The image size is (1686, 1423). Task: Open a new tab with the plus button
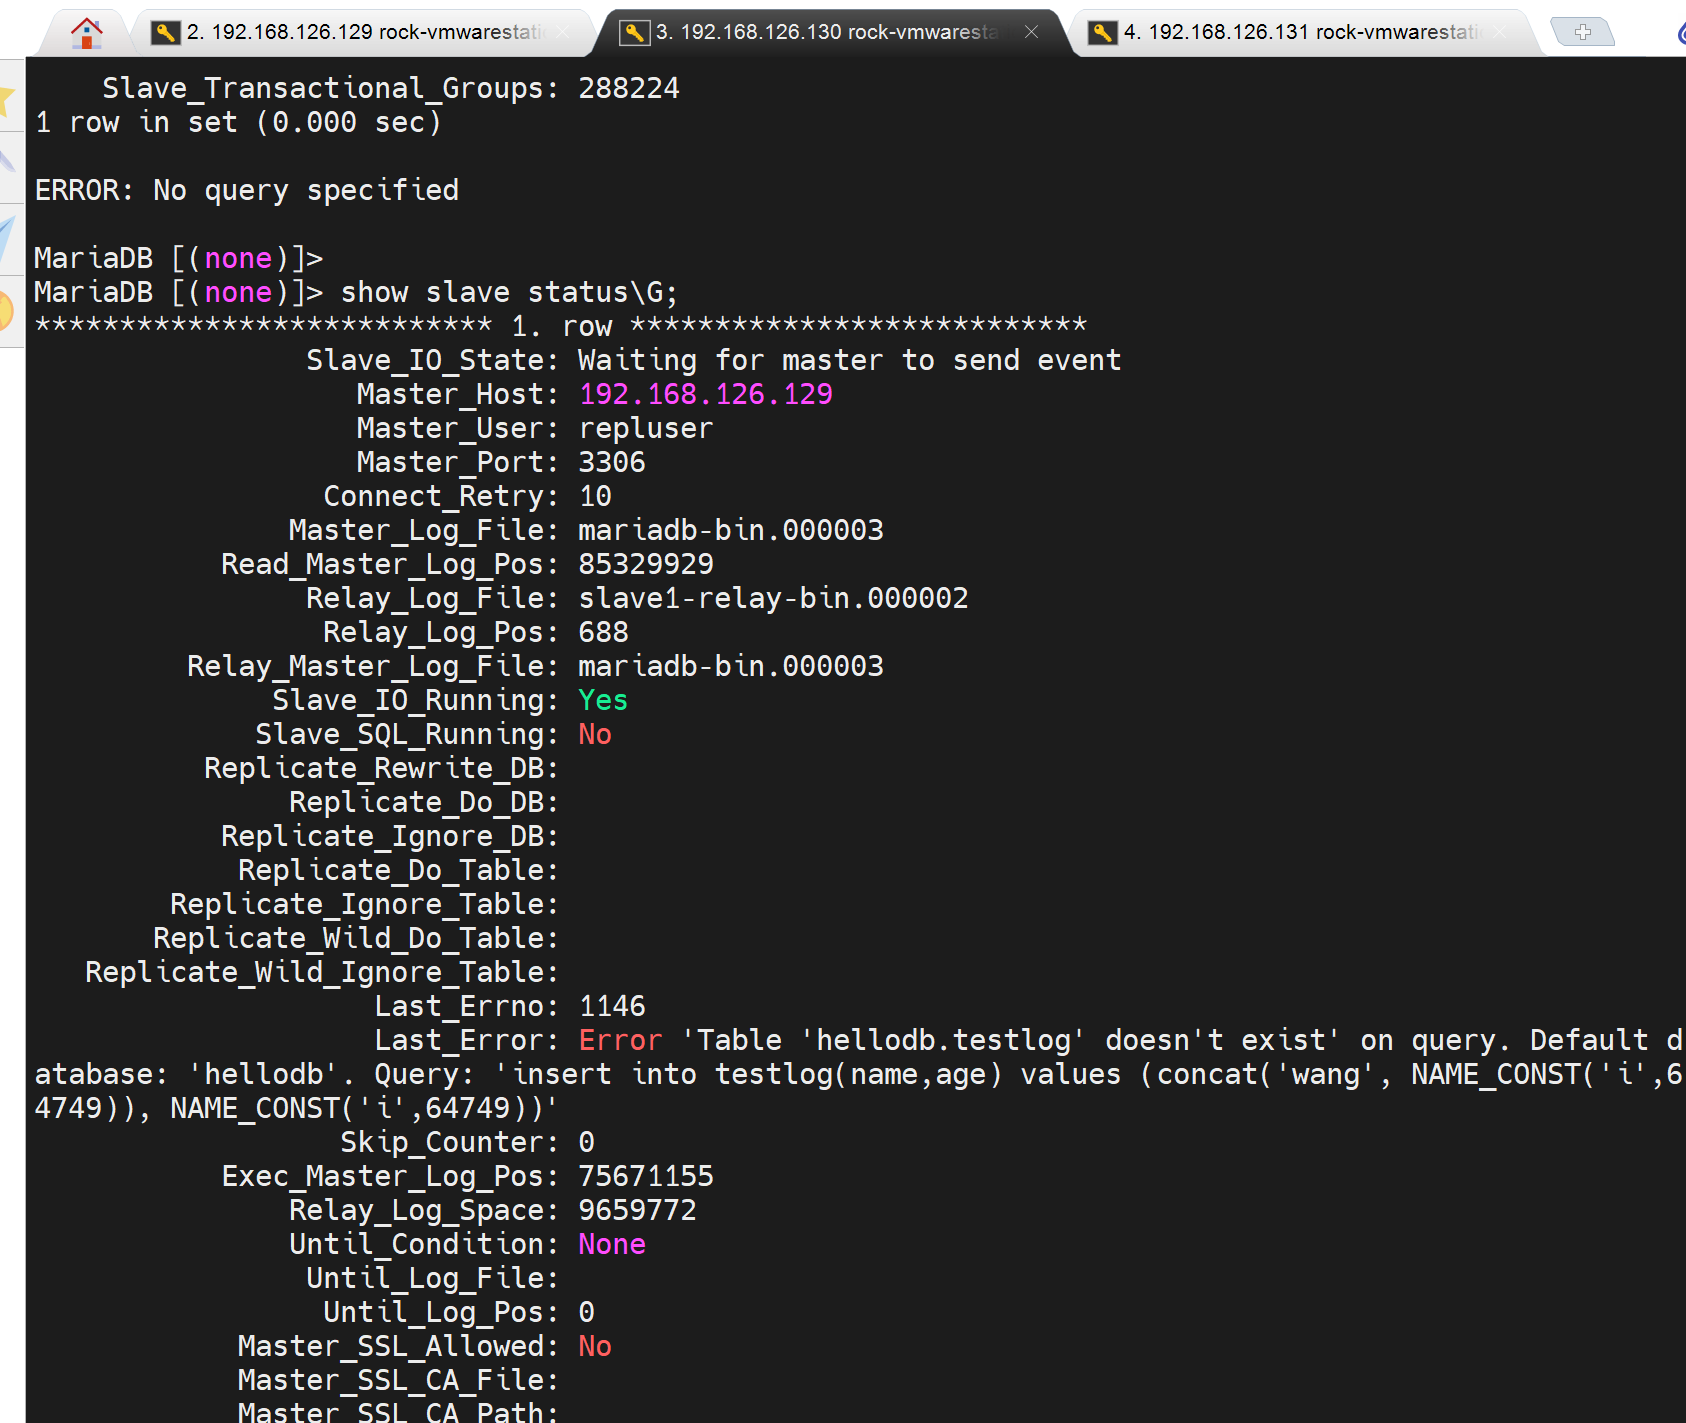(1582, 33)
